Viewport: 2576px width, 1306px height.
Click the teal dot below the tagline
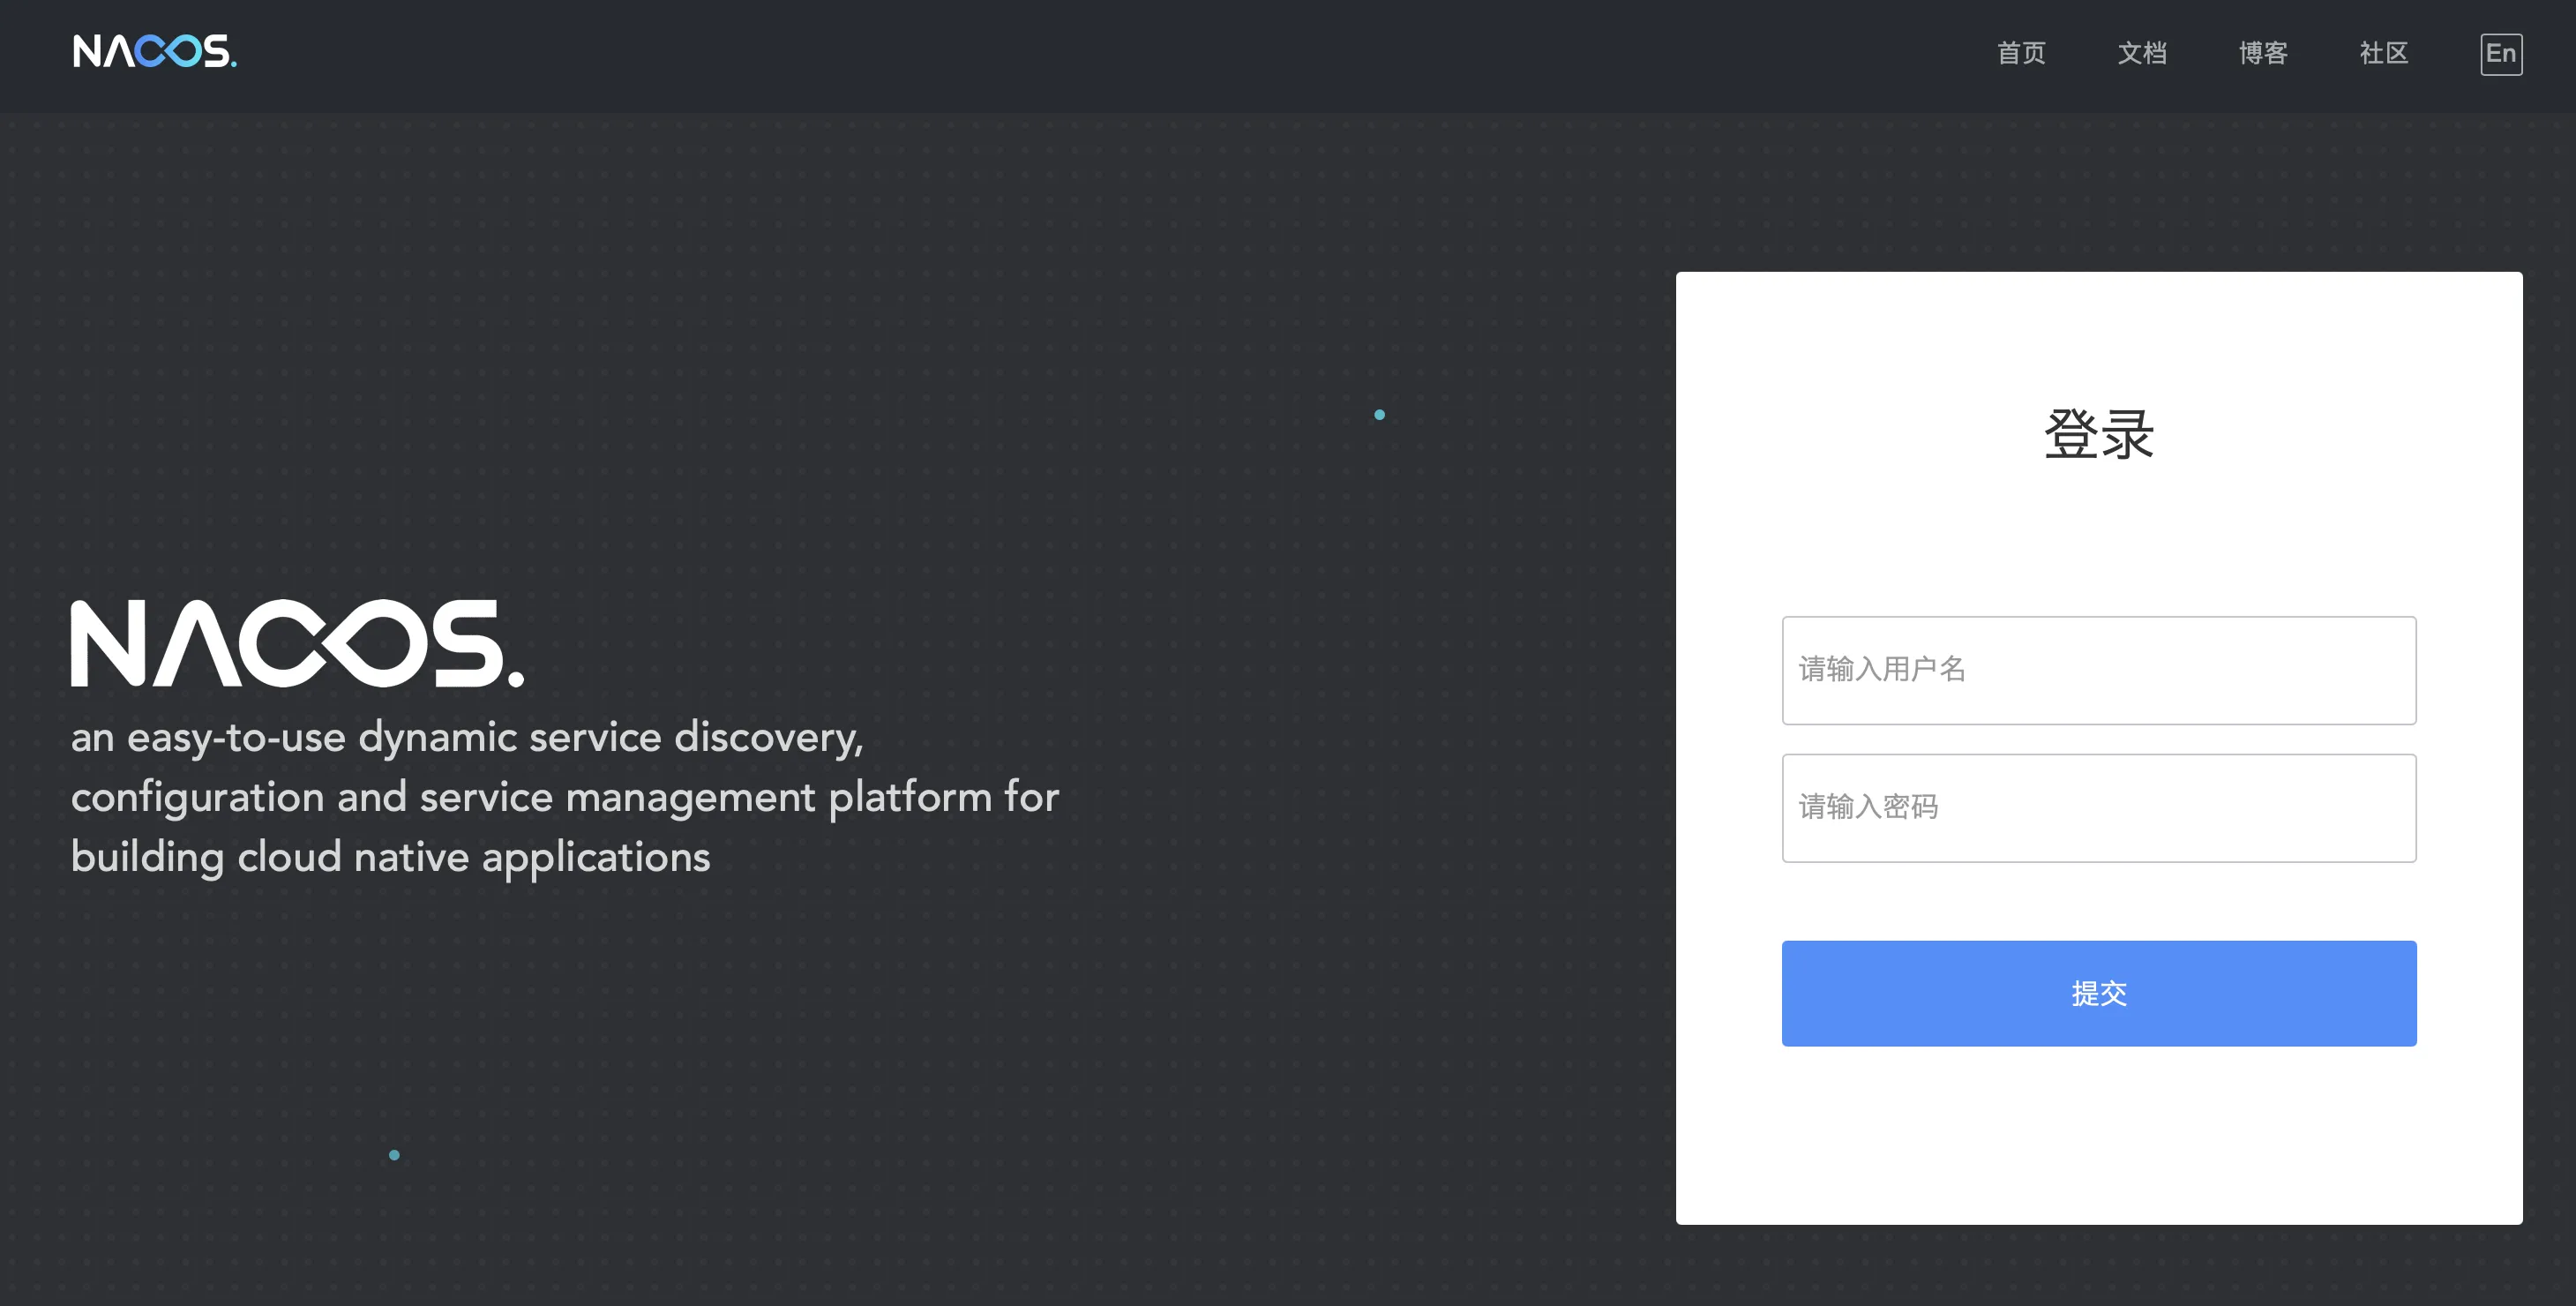[394, 1155]
